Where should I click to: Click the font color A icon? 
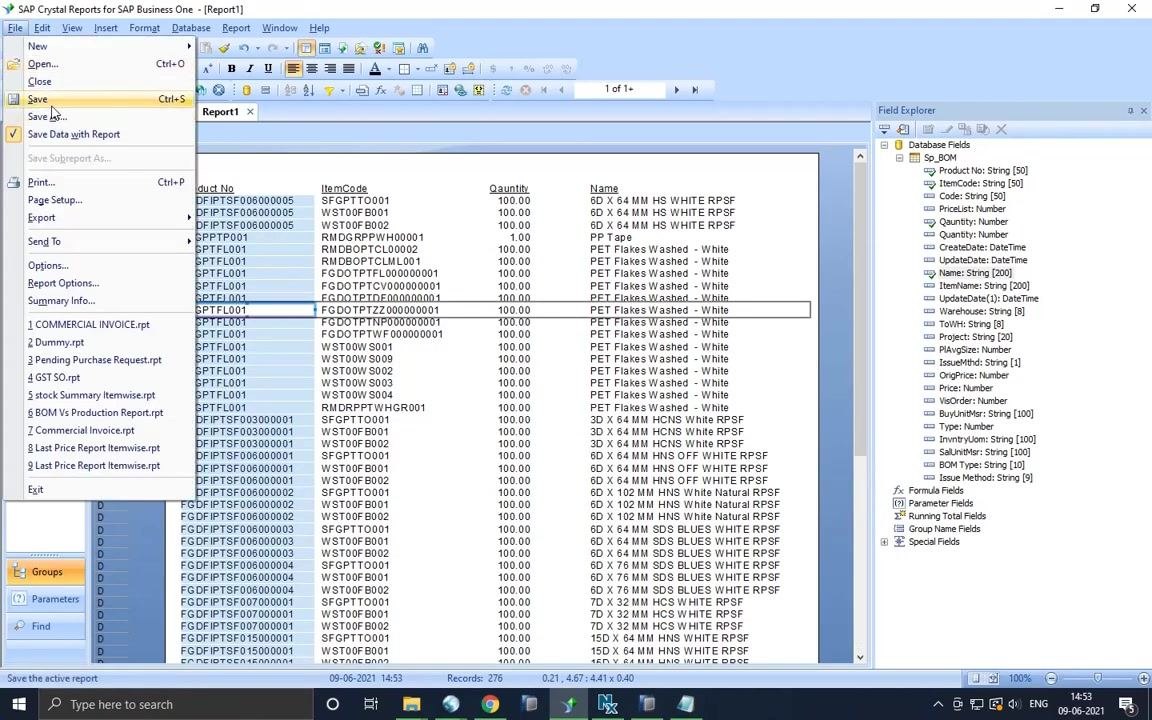[x=375, y=68]
